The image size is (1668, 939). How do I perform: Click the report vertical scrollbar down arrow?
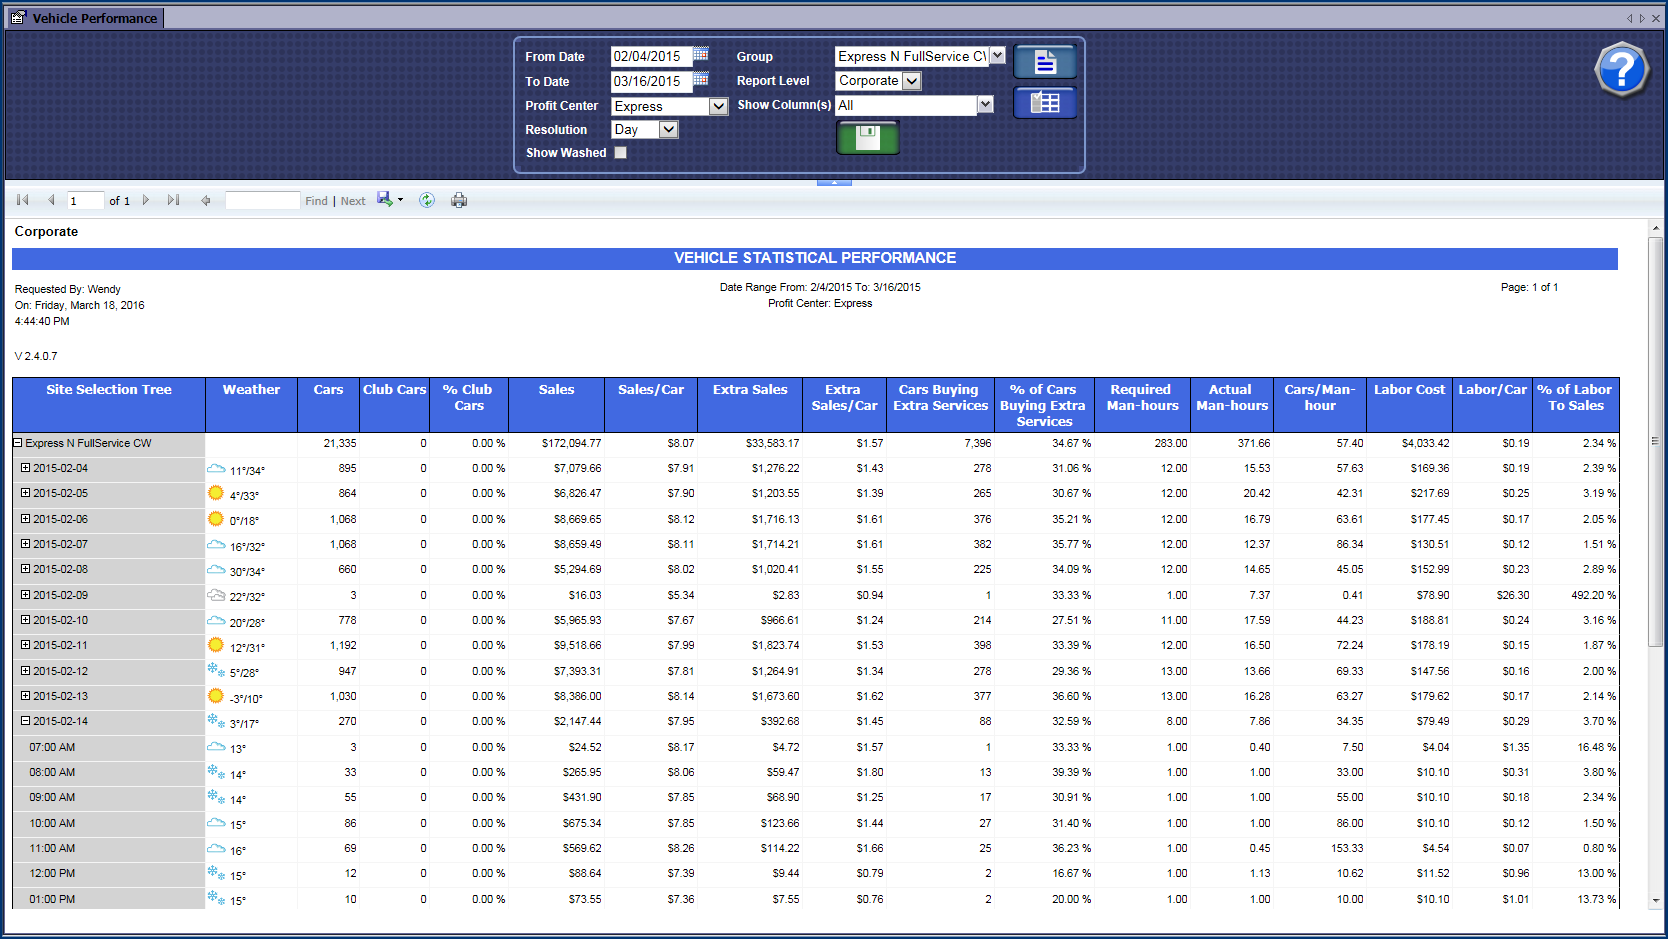[x=1656, y=901]
